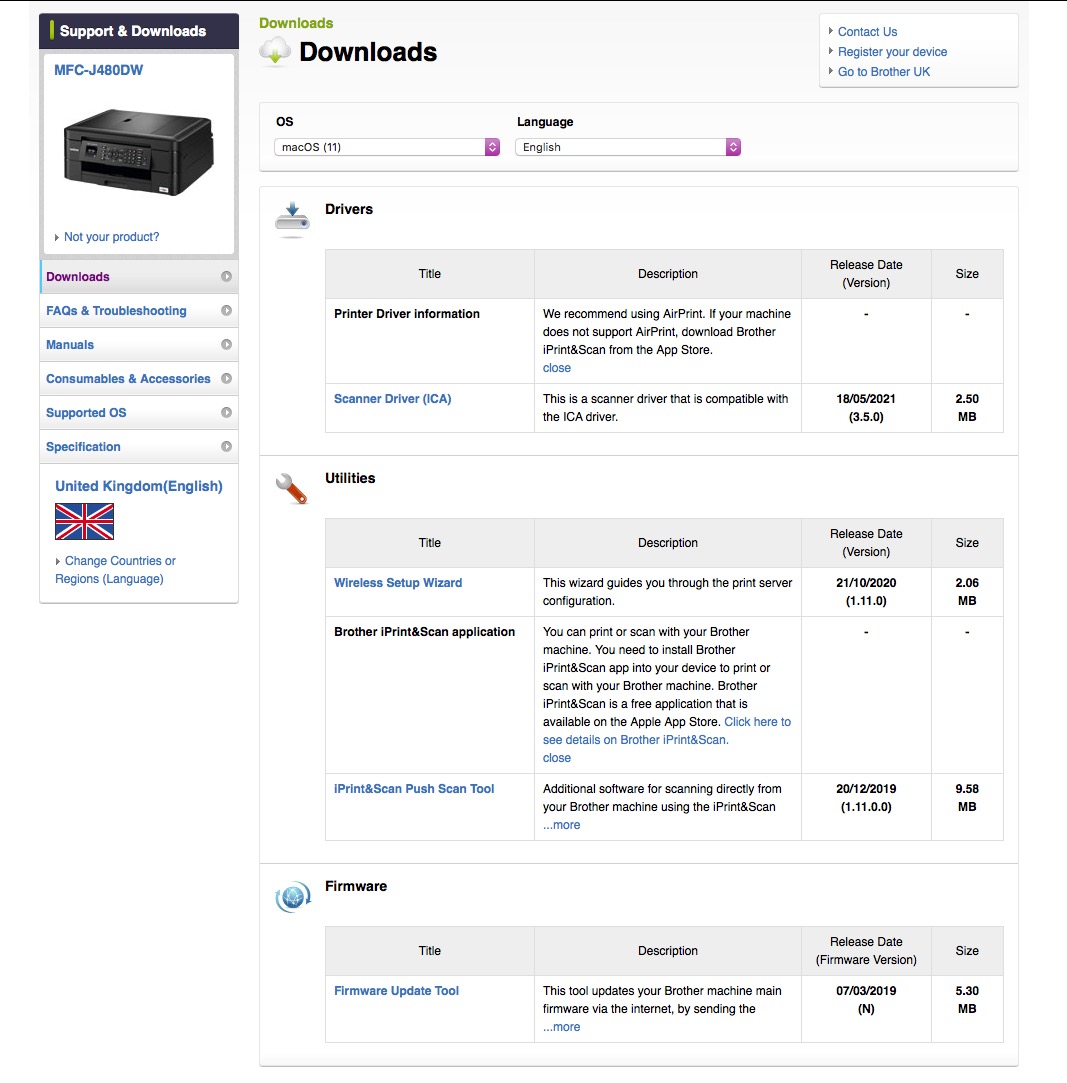Collapse the Printer Driver information description

click(x=557, y=368)
